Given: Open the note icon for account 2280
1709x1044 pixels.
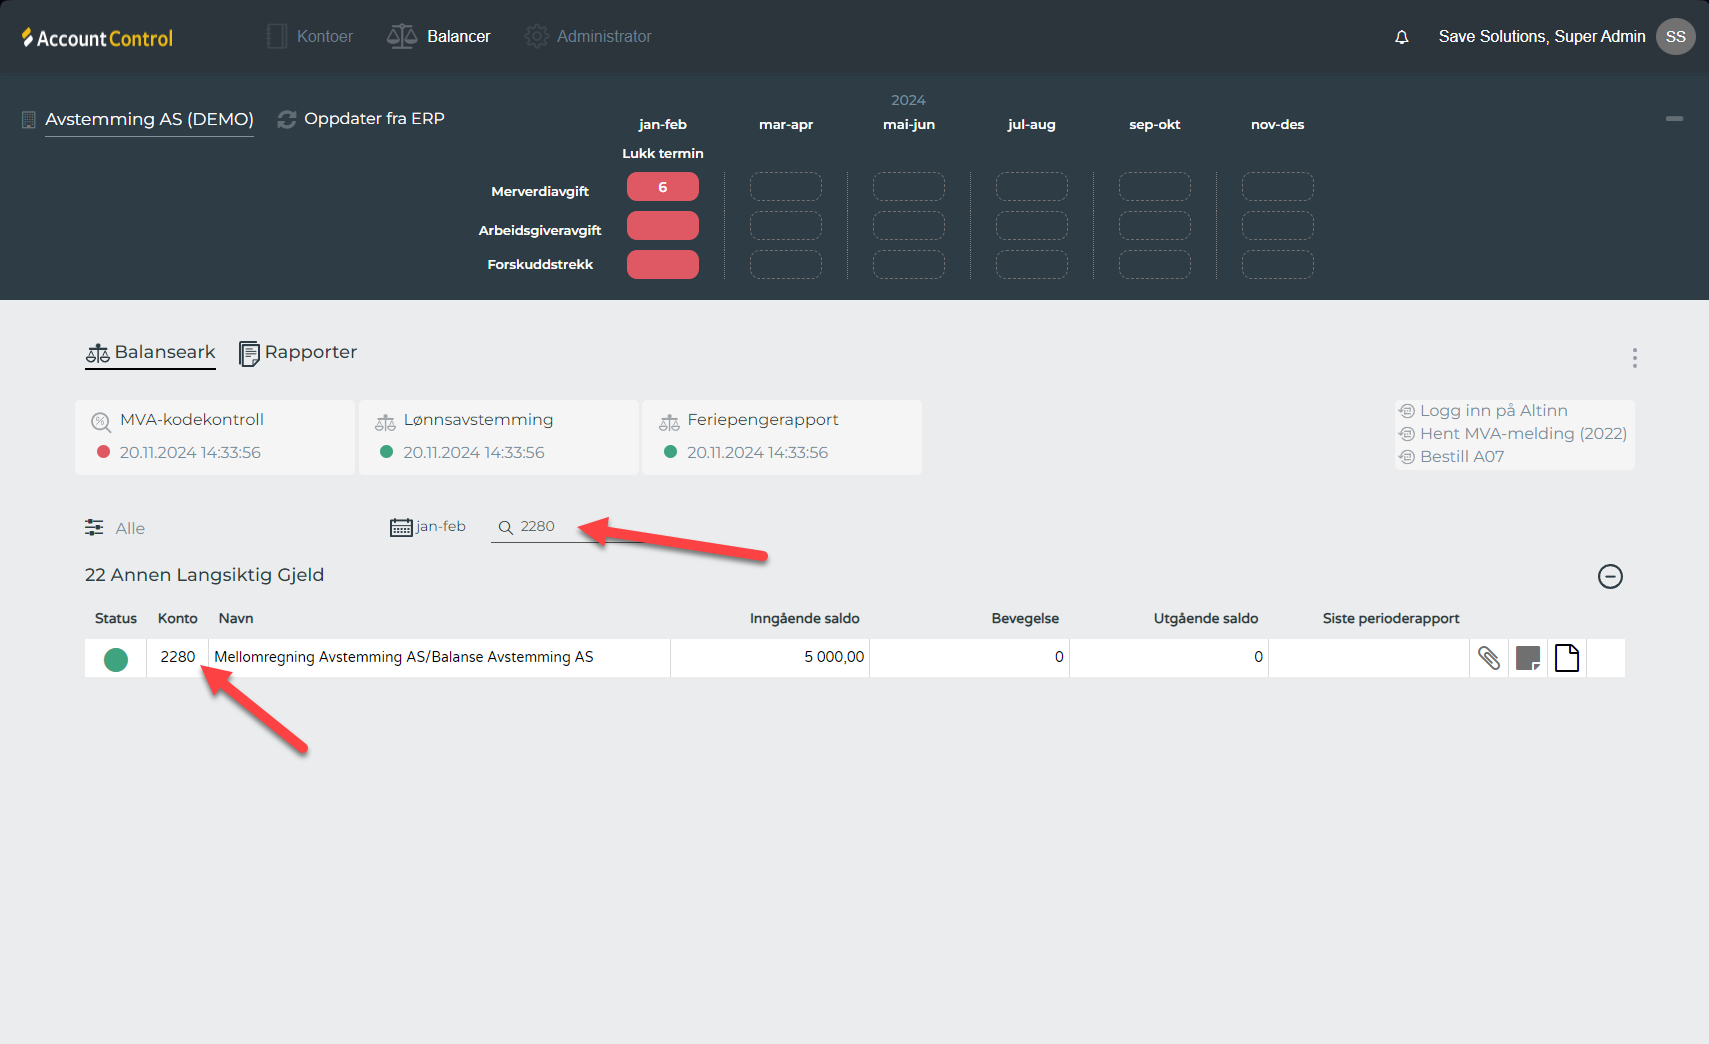Looking at the screenshot, I should (1527, 658).
